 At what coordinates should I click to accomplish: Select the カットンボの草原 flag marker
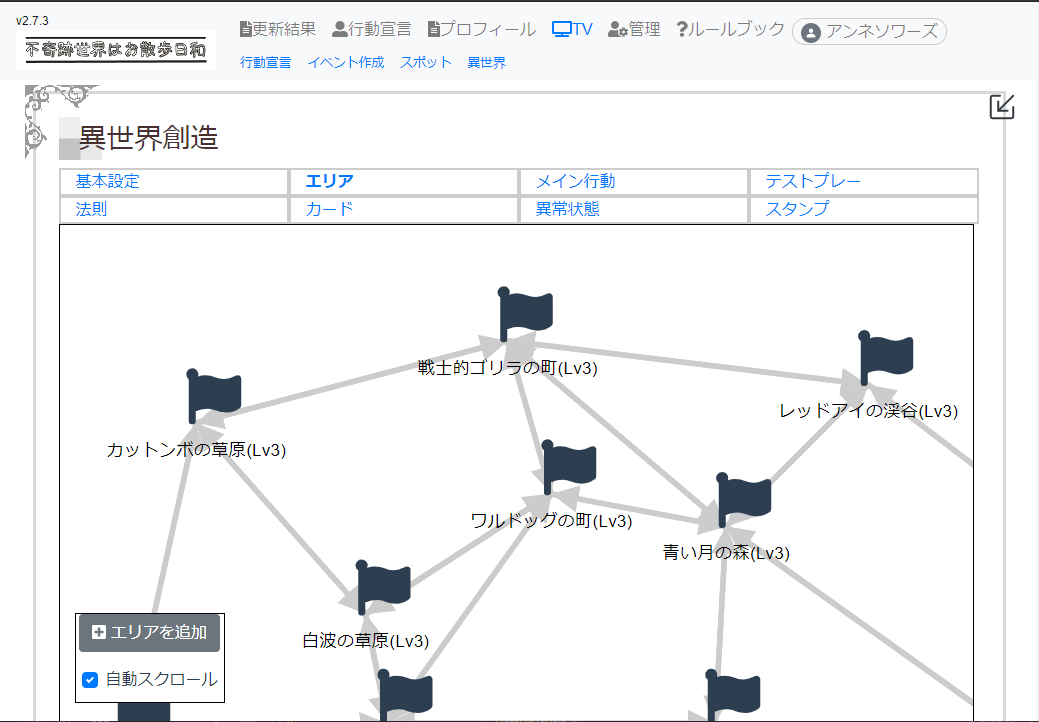(214, 397)
